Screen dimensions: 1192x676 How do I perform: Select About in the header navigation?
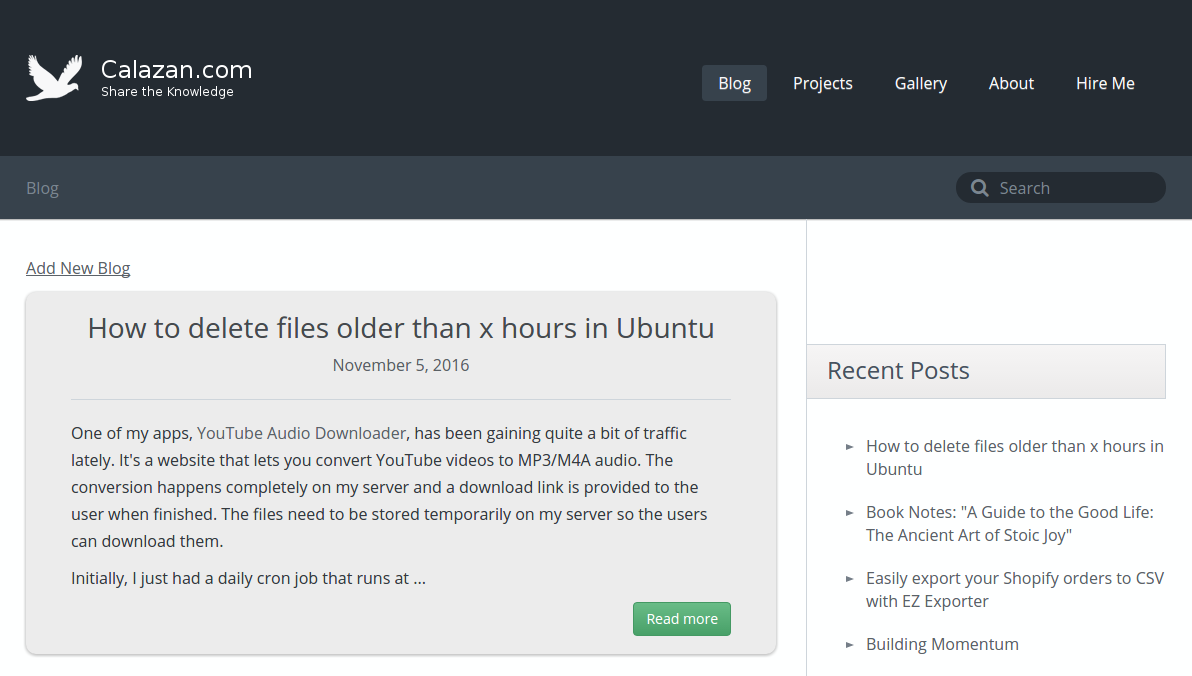click(x=1011, y=83)
